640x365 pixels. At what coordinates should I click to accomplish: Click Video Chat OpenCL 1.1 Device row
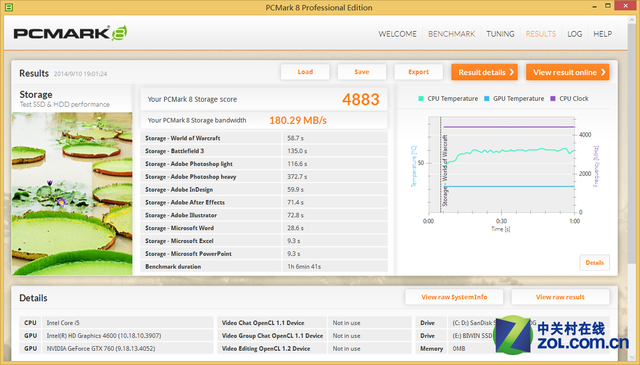[314, 323]
